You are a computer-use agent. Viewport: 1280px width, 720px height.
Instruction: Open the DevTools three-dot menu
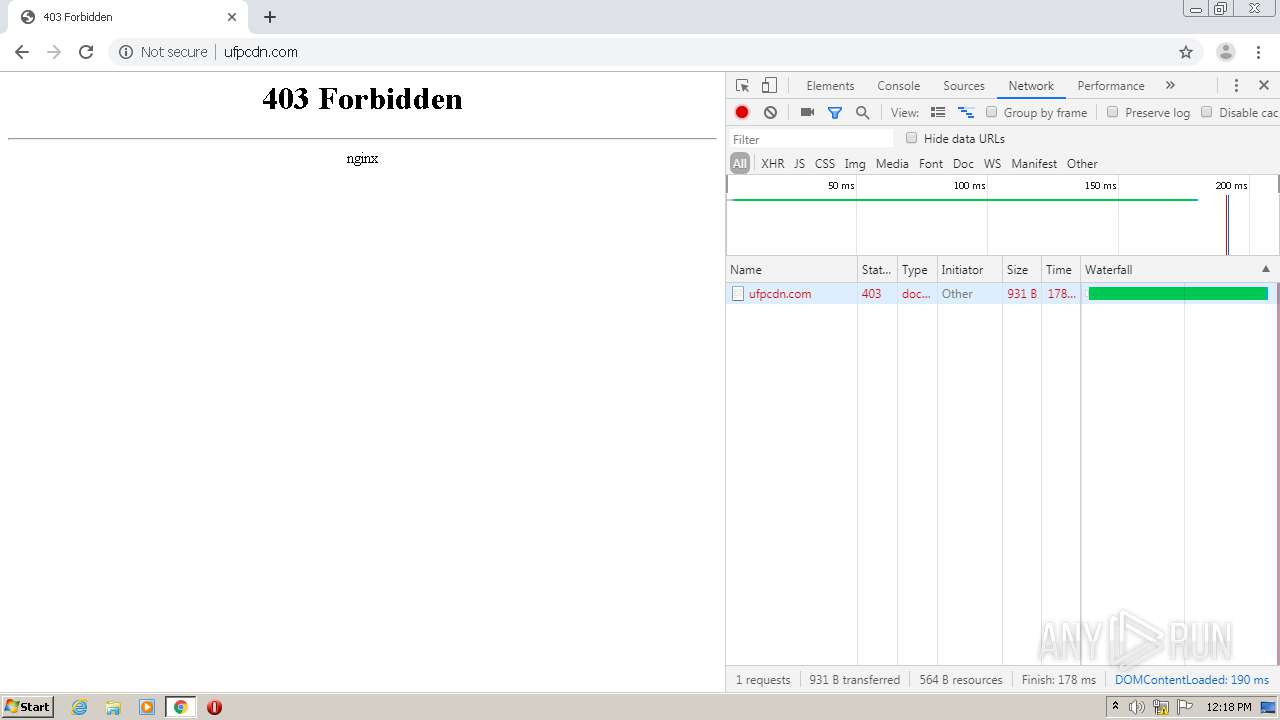(1236, 86)
